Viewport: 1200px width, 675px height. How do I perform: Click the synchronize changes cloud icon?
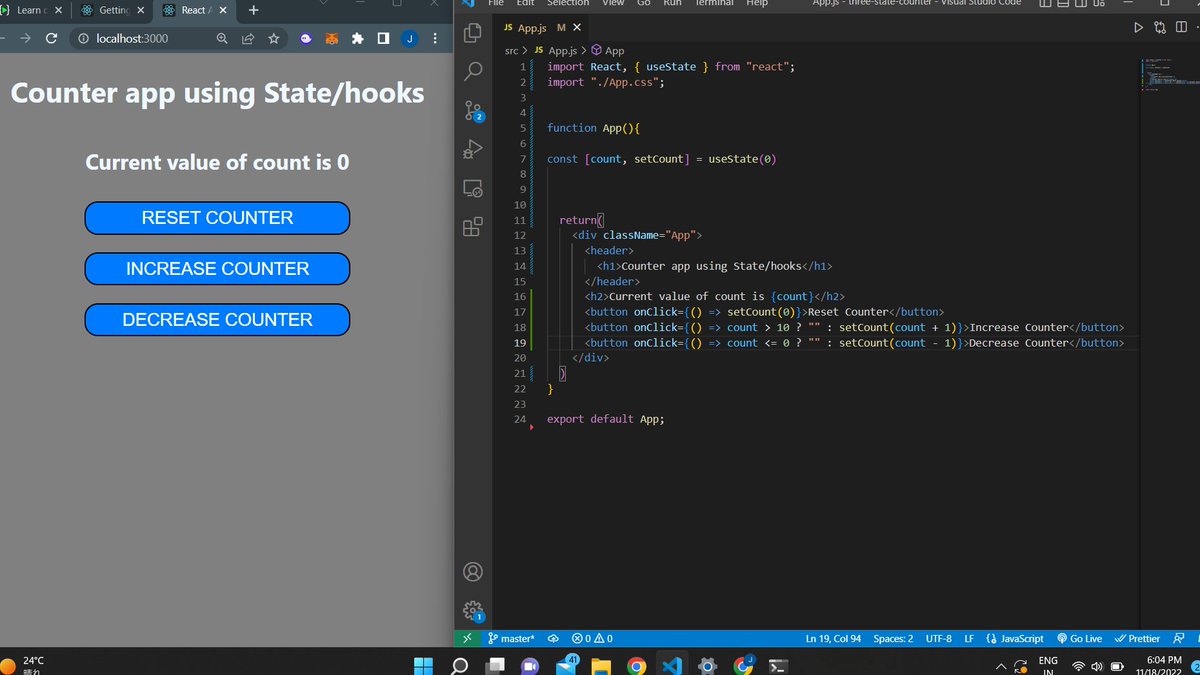coord(552,638)
